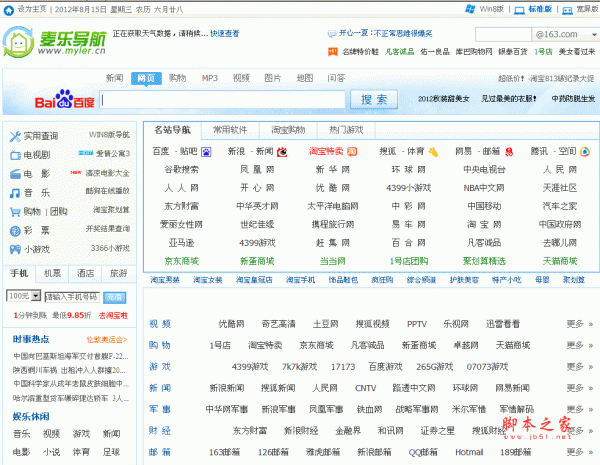Open the 旅游 tab
This screenshot has width=600, height=465.
coord(118,273)
